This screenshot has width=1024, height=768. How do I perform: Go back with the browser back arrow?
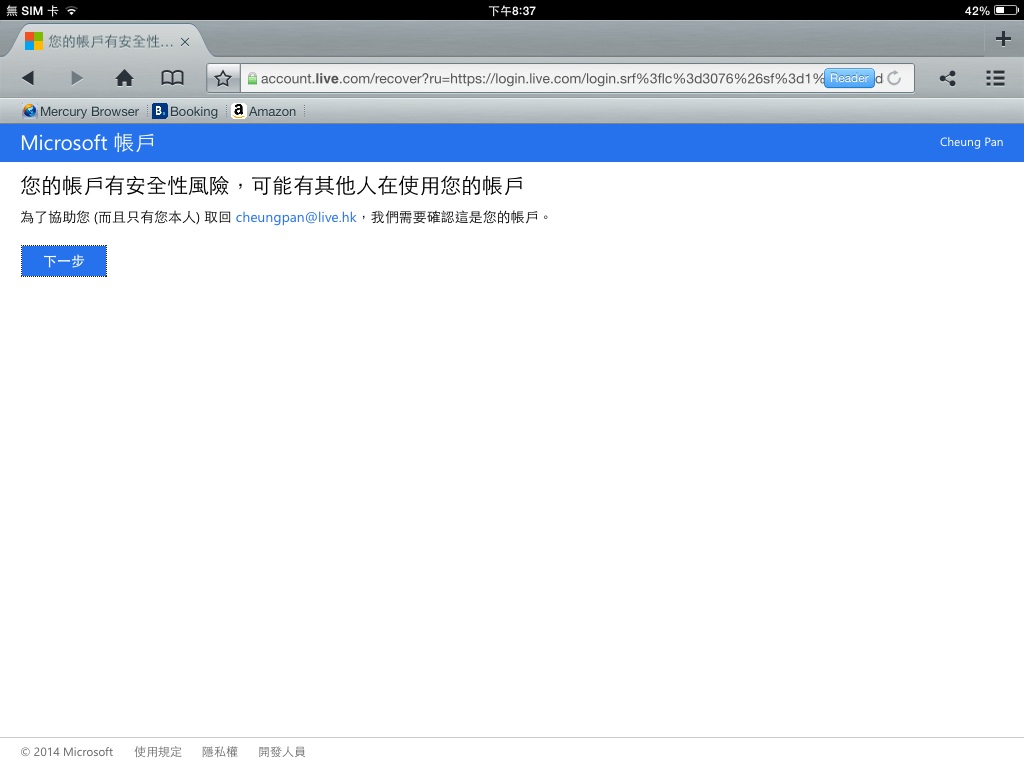(27, 78)
